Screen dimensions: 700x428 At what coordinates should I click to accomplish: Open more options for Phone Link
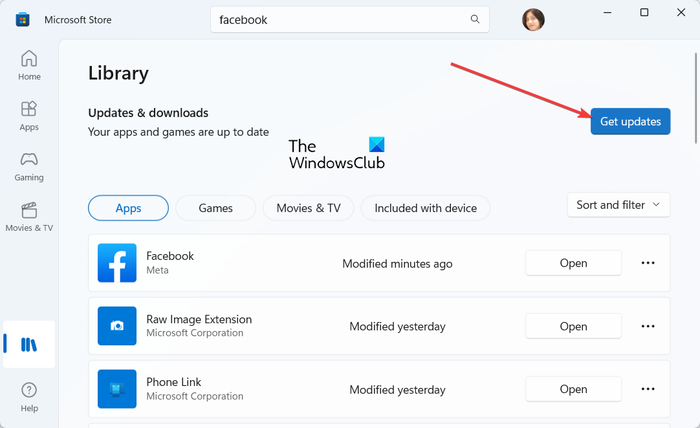click(x=648, y=389)
